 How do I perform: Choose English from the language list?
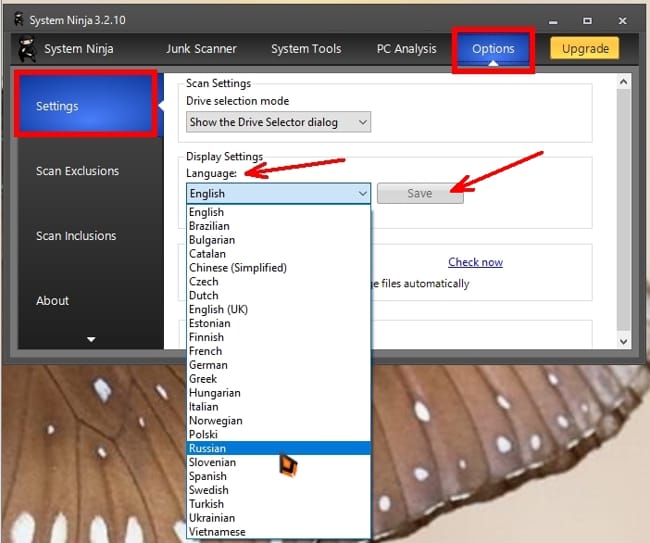[x=278, y=212]
